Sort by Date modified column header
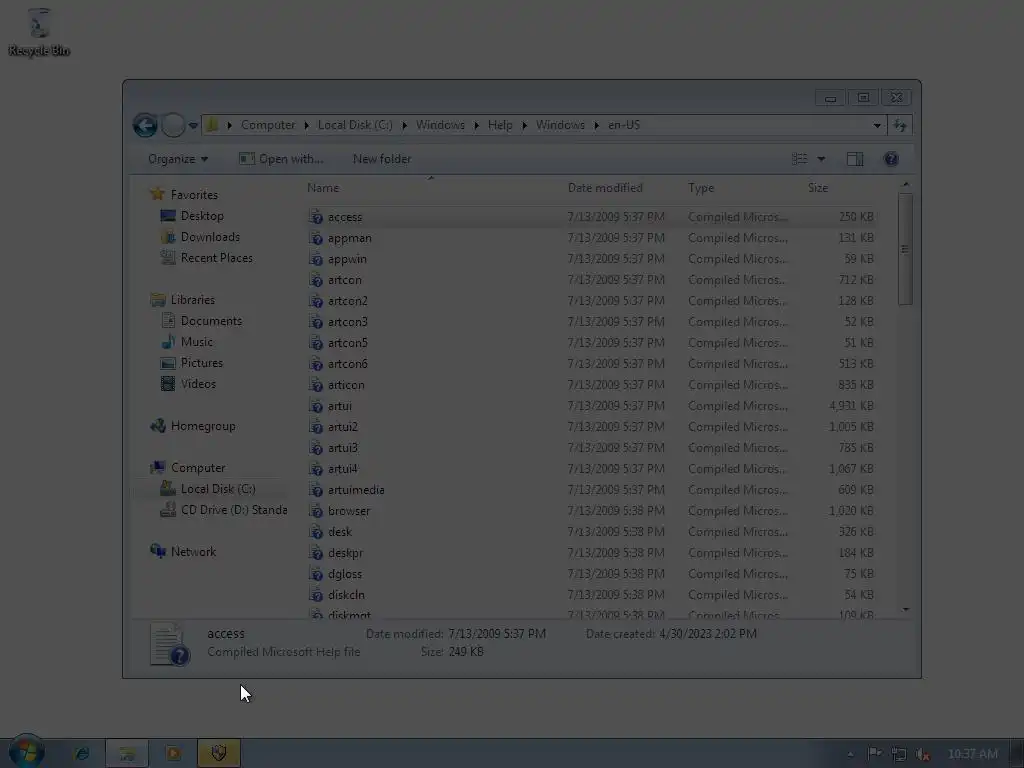This screenshot has height=768, width=1024. point(605,187)
